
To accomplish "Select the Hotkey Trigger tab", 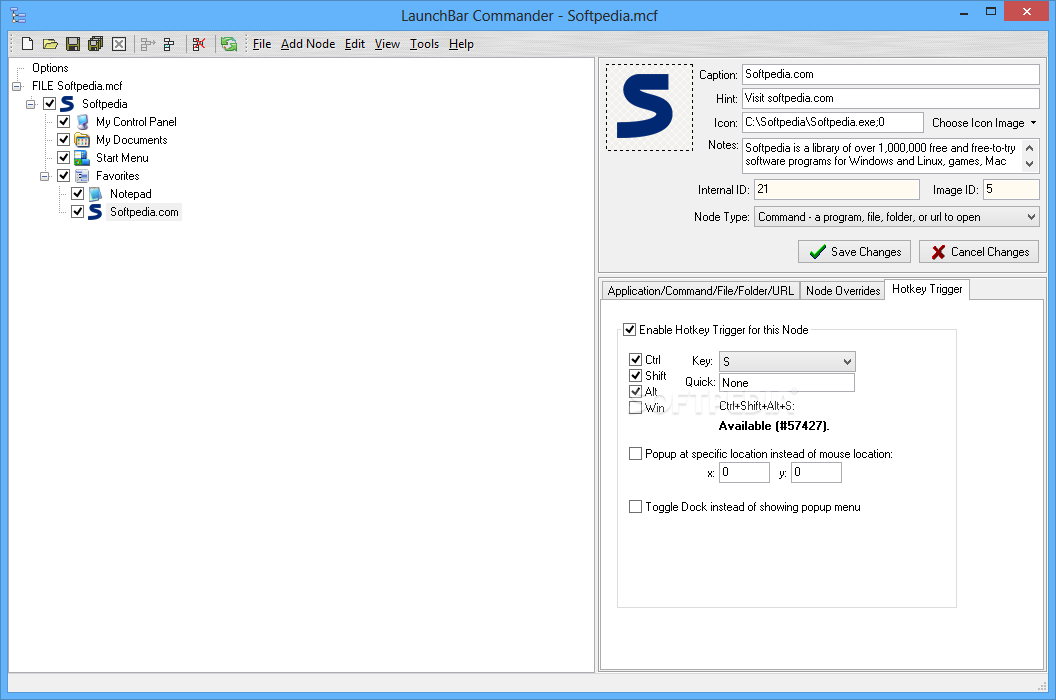I will click(927, 289).
